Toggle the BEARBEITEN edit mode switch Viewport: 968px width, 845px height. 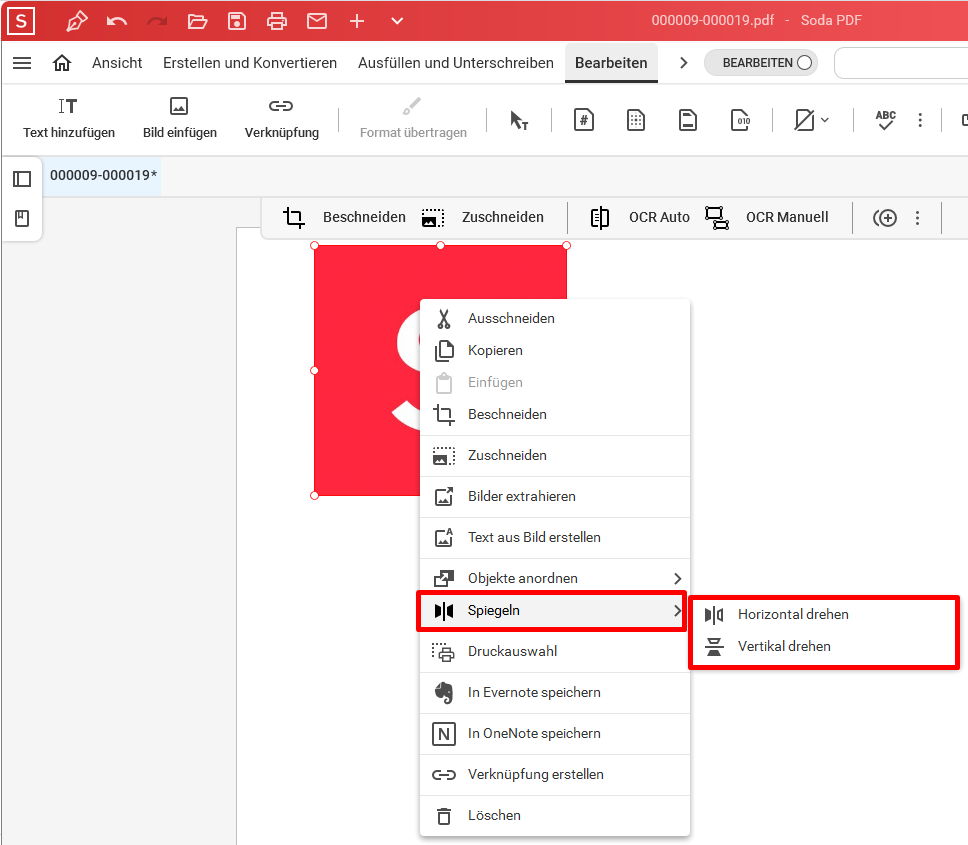761,63
